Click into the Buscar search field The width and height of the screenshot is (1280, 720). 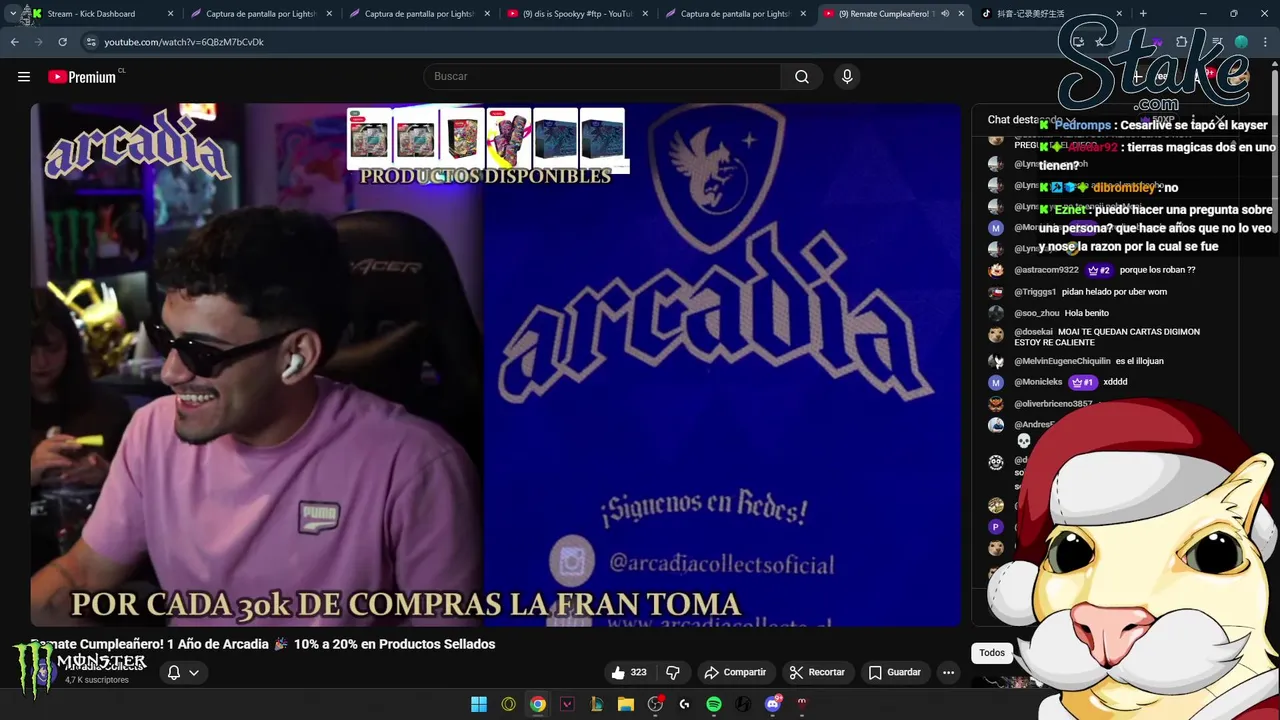tap(602, 77)
